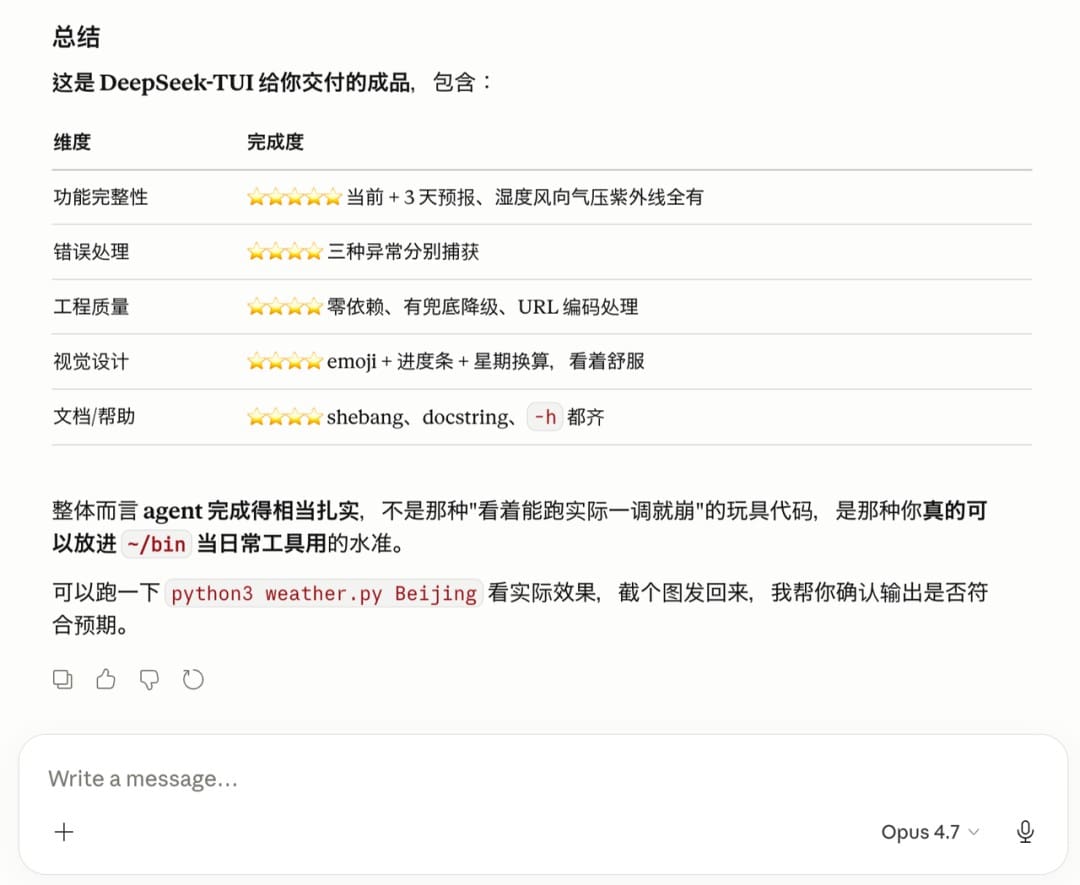This screenshot has width=1080, height=885.
Task: Open attachments with the plus icon
Action: pos(64,832)
